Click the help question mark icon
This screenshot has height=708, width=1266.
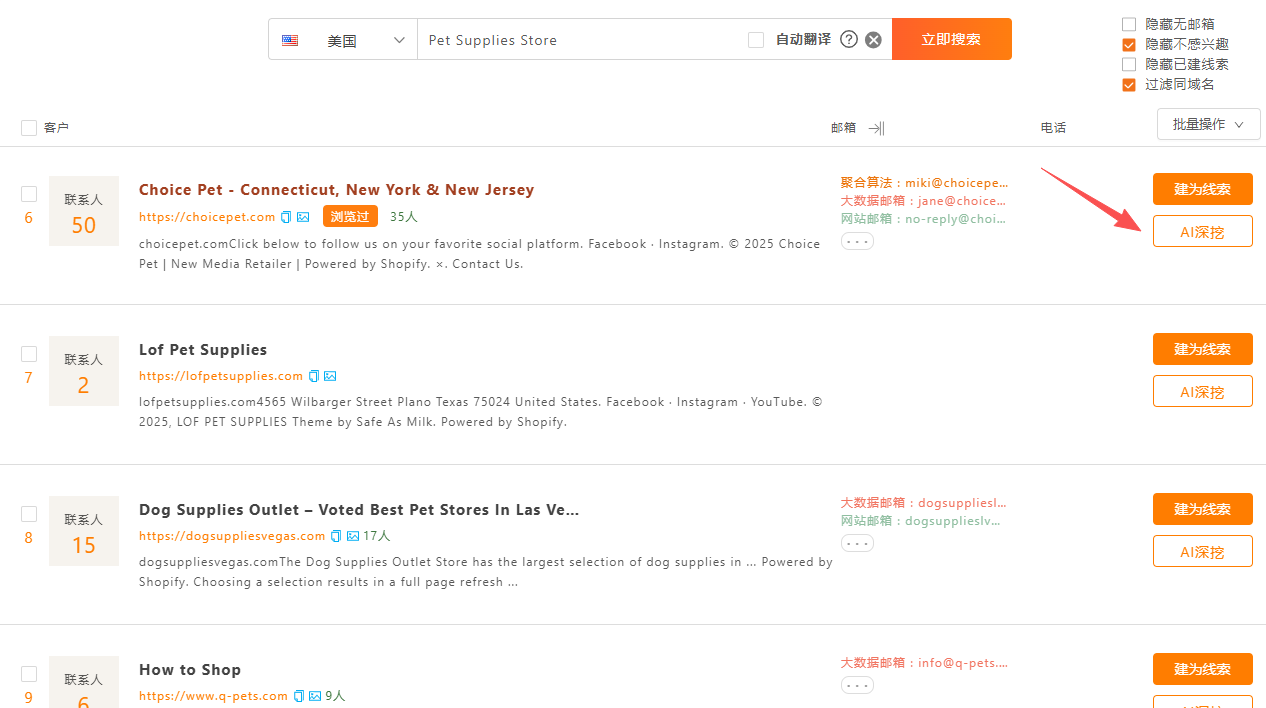[849, 40]
